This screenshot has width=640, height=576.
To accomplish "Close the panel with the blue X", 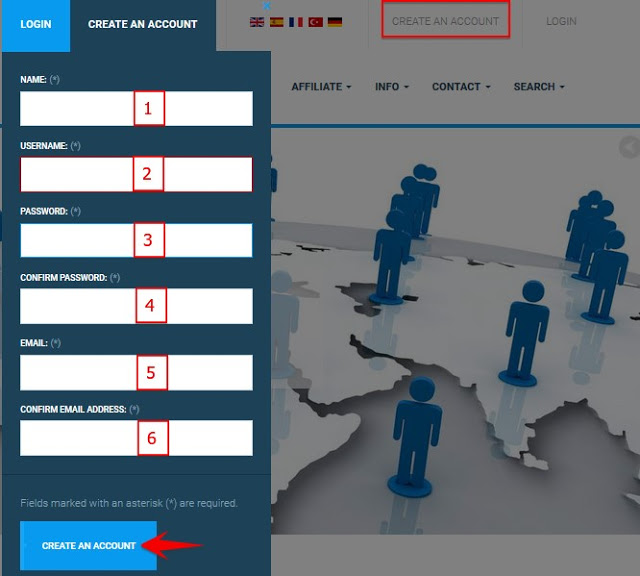I will (x=267, y=6).
